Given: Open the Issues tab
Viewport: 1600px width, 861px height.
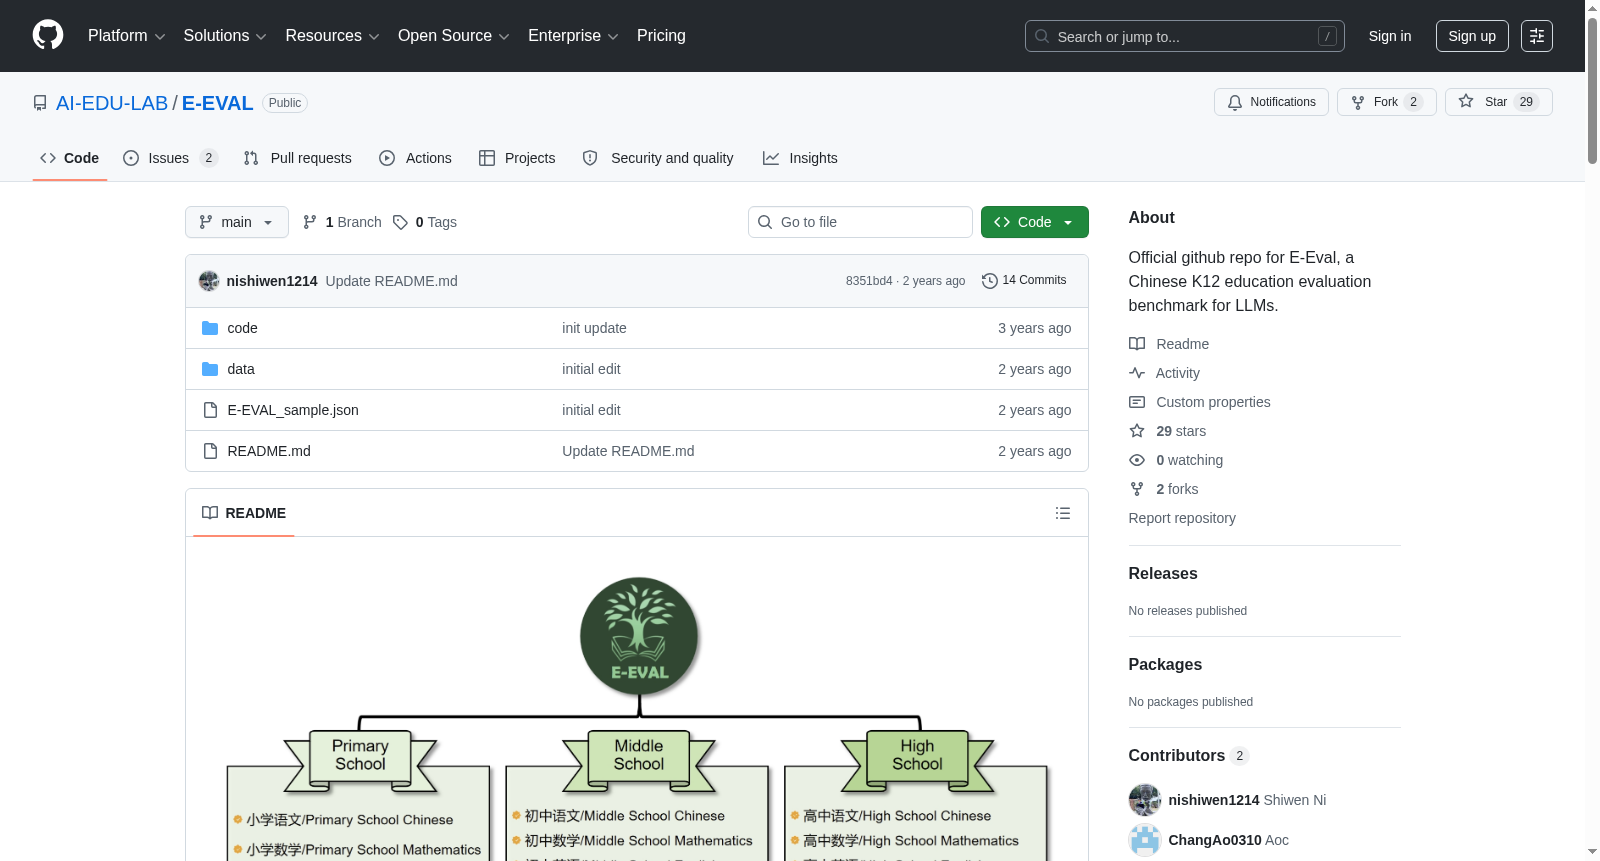Looking at the screenshot, I should 170,158.
